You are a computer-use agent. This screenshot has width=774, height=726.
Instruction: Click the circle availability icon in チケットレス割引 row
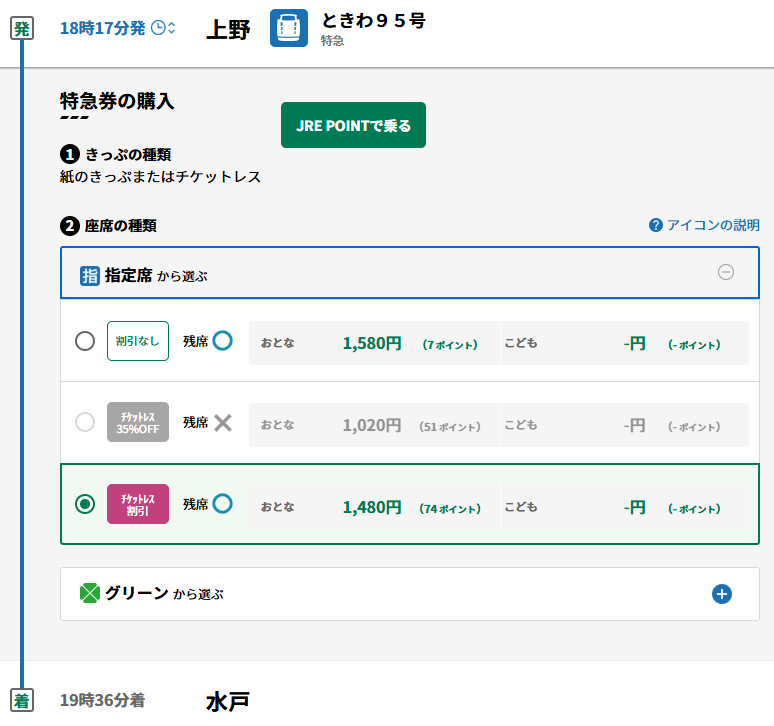point(223,503)
